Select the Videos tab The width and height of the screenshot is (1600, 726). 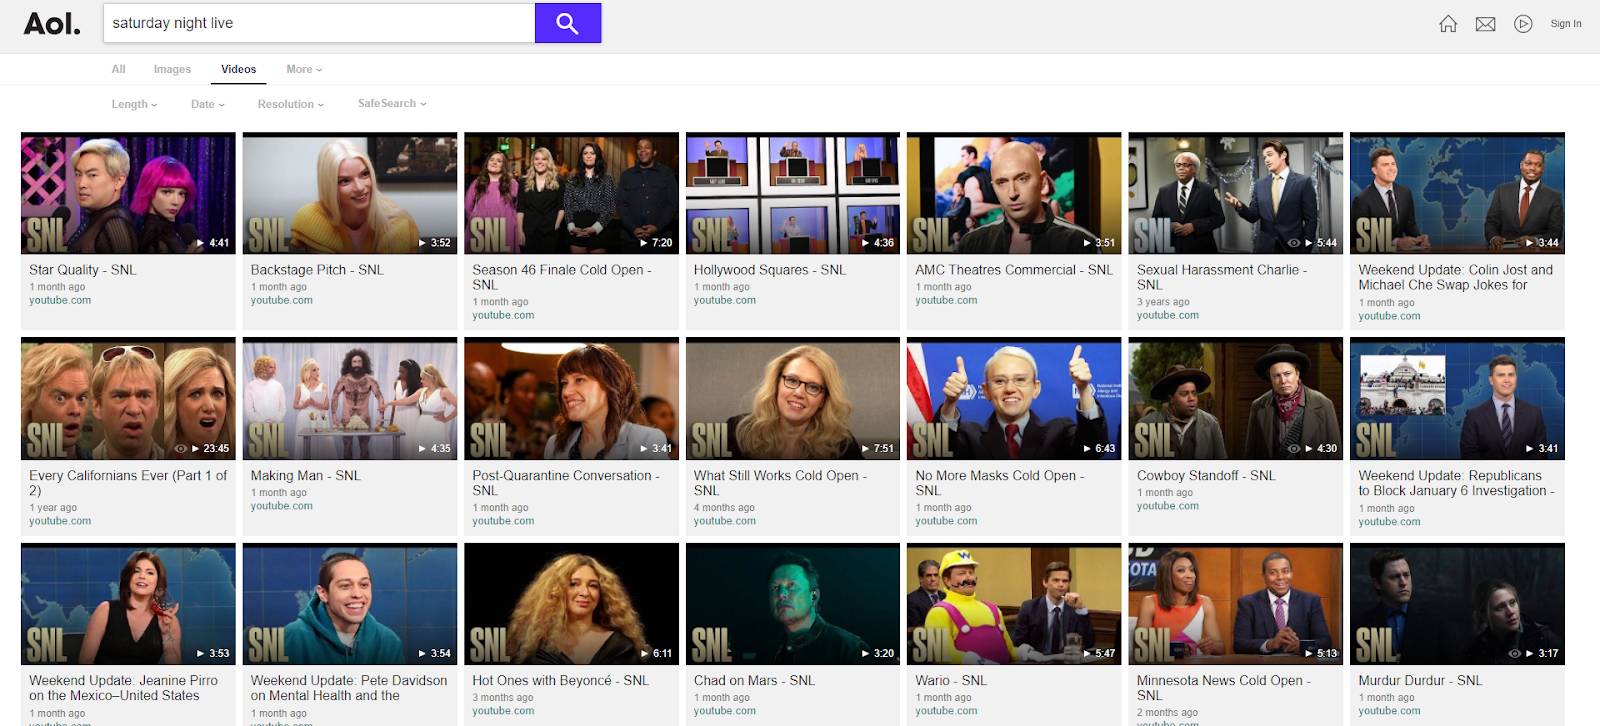coord(238,69)
